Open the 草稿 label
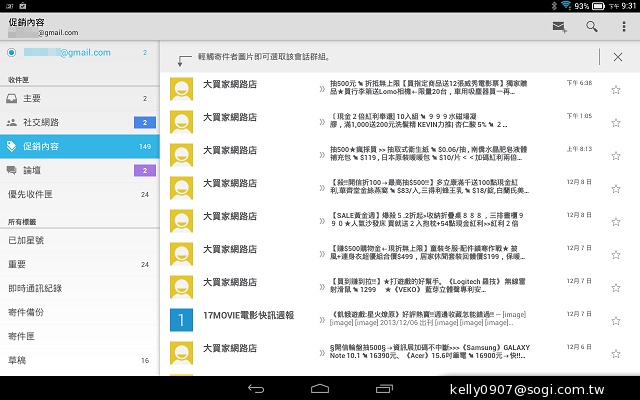The height and width of the screenshot is (400, 640). click(x=80, y=360)
